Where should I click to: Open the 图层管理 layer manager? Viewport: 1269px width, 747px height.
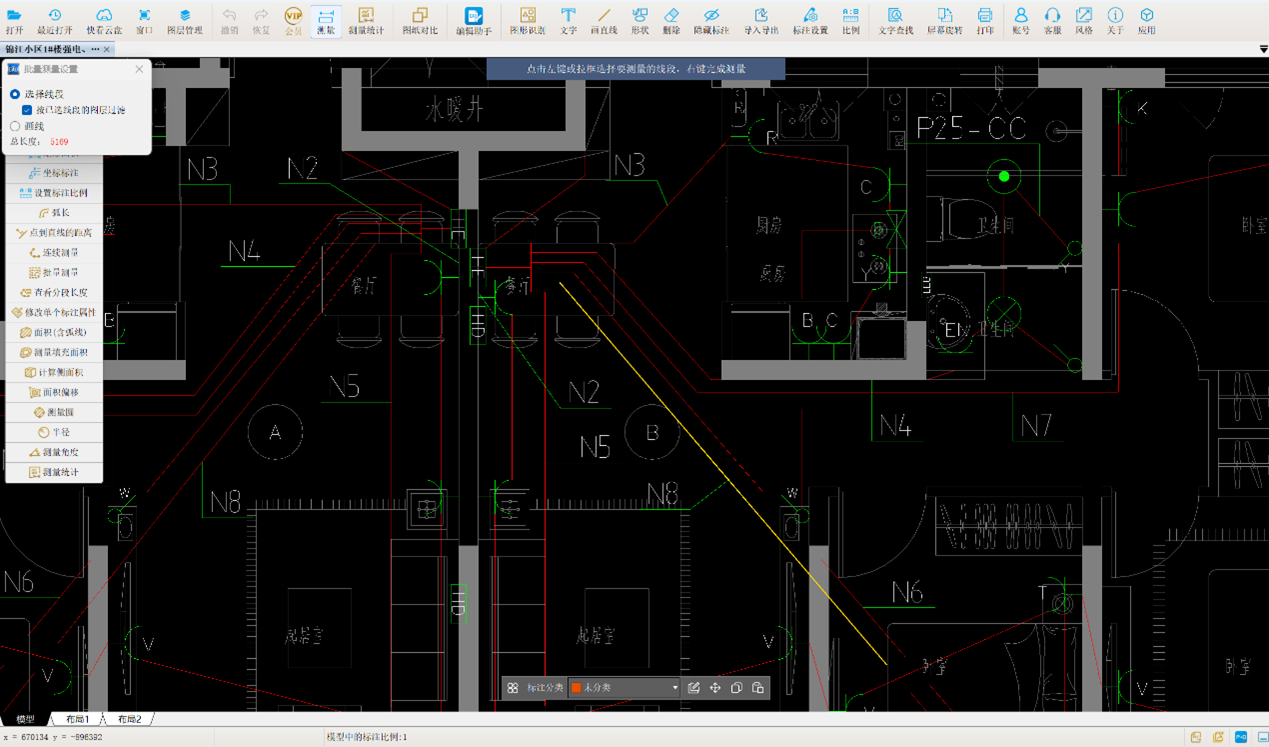(184, 20)
